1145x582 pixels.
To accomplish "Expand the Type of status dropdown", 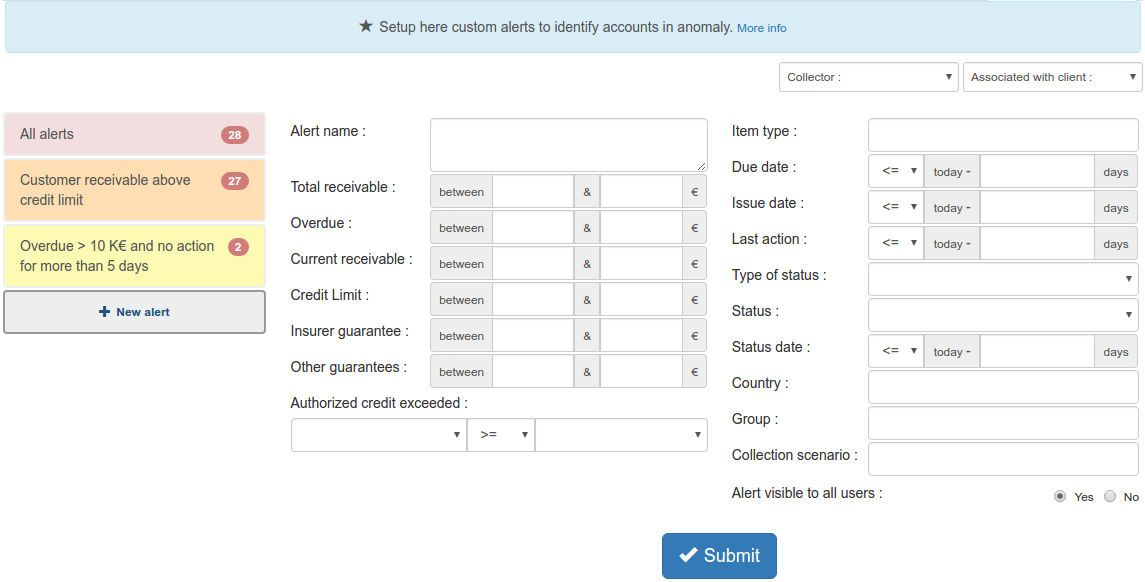I will [1003, 279].
